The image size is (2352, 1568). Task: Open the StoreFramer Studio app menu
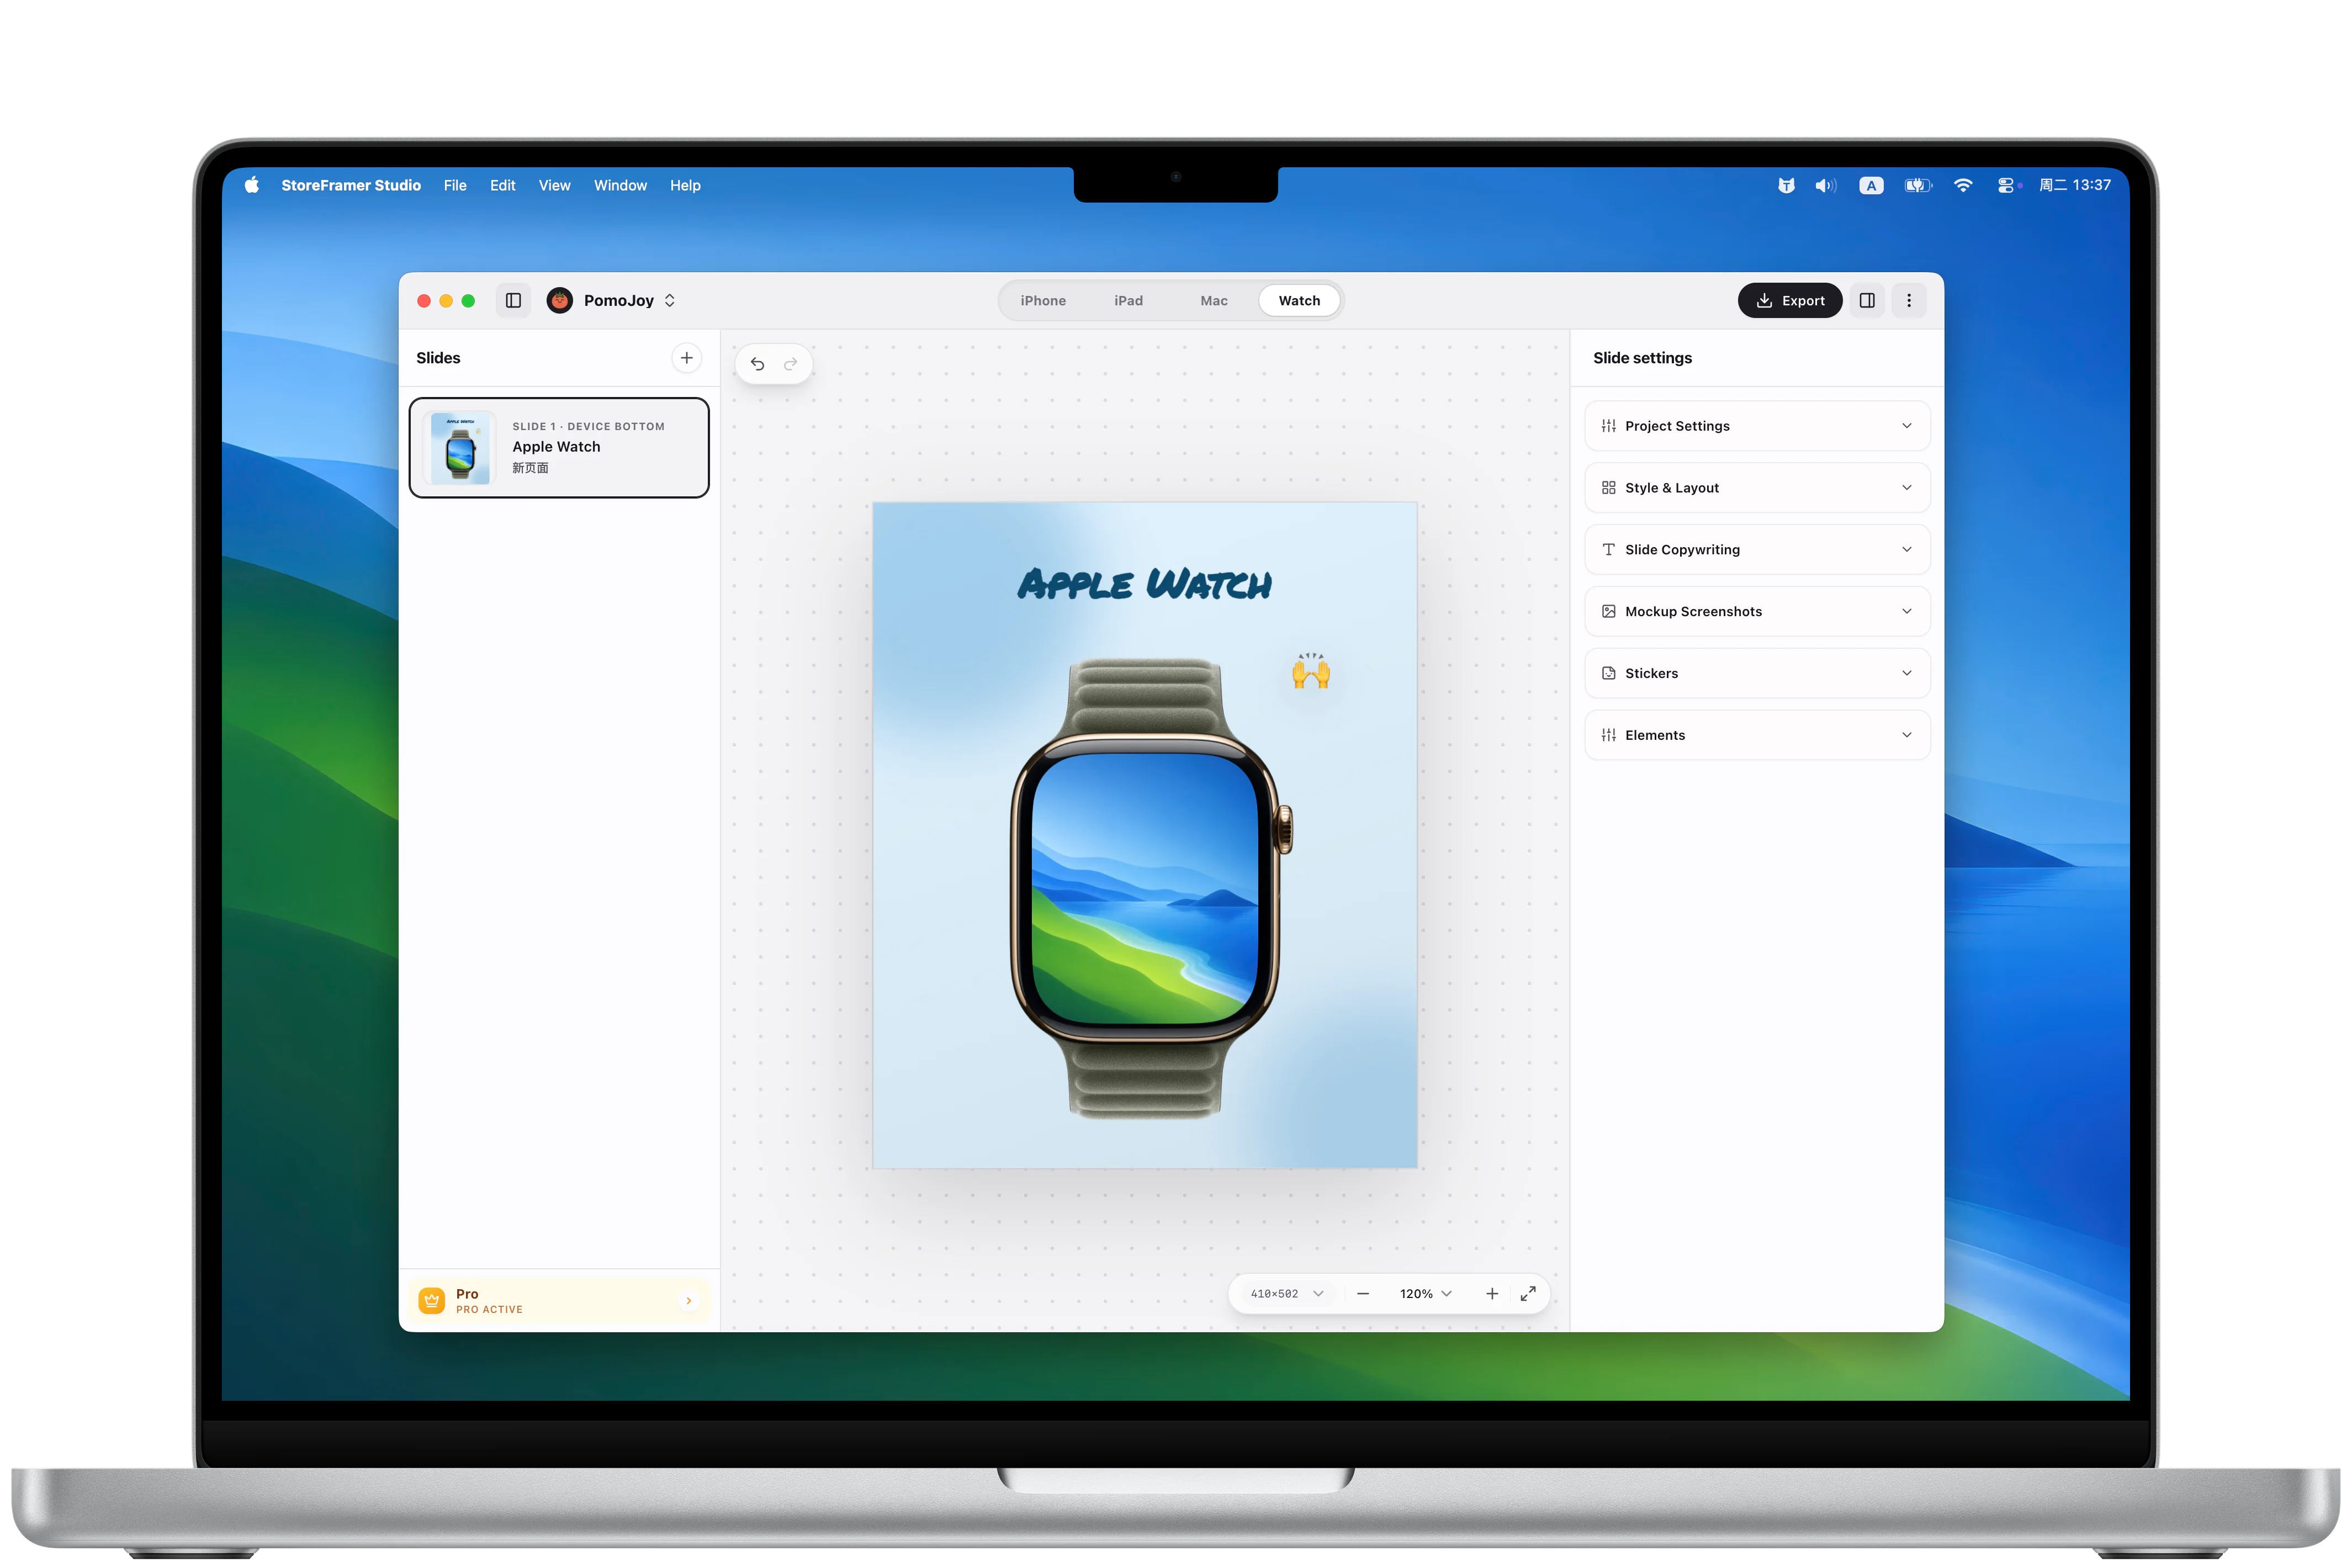click(x=351, y=185)
